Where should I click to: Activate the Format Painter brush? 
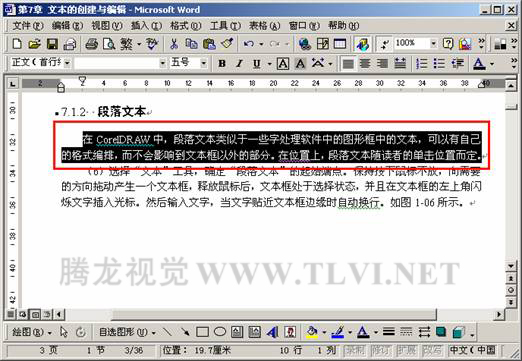[227, 44]
